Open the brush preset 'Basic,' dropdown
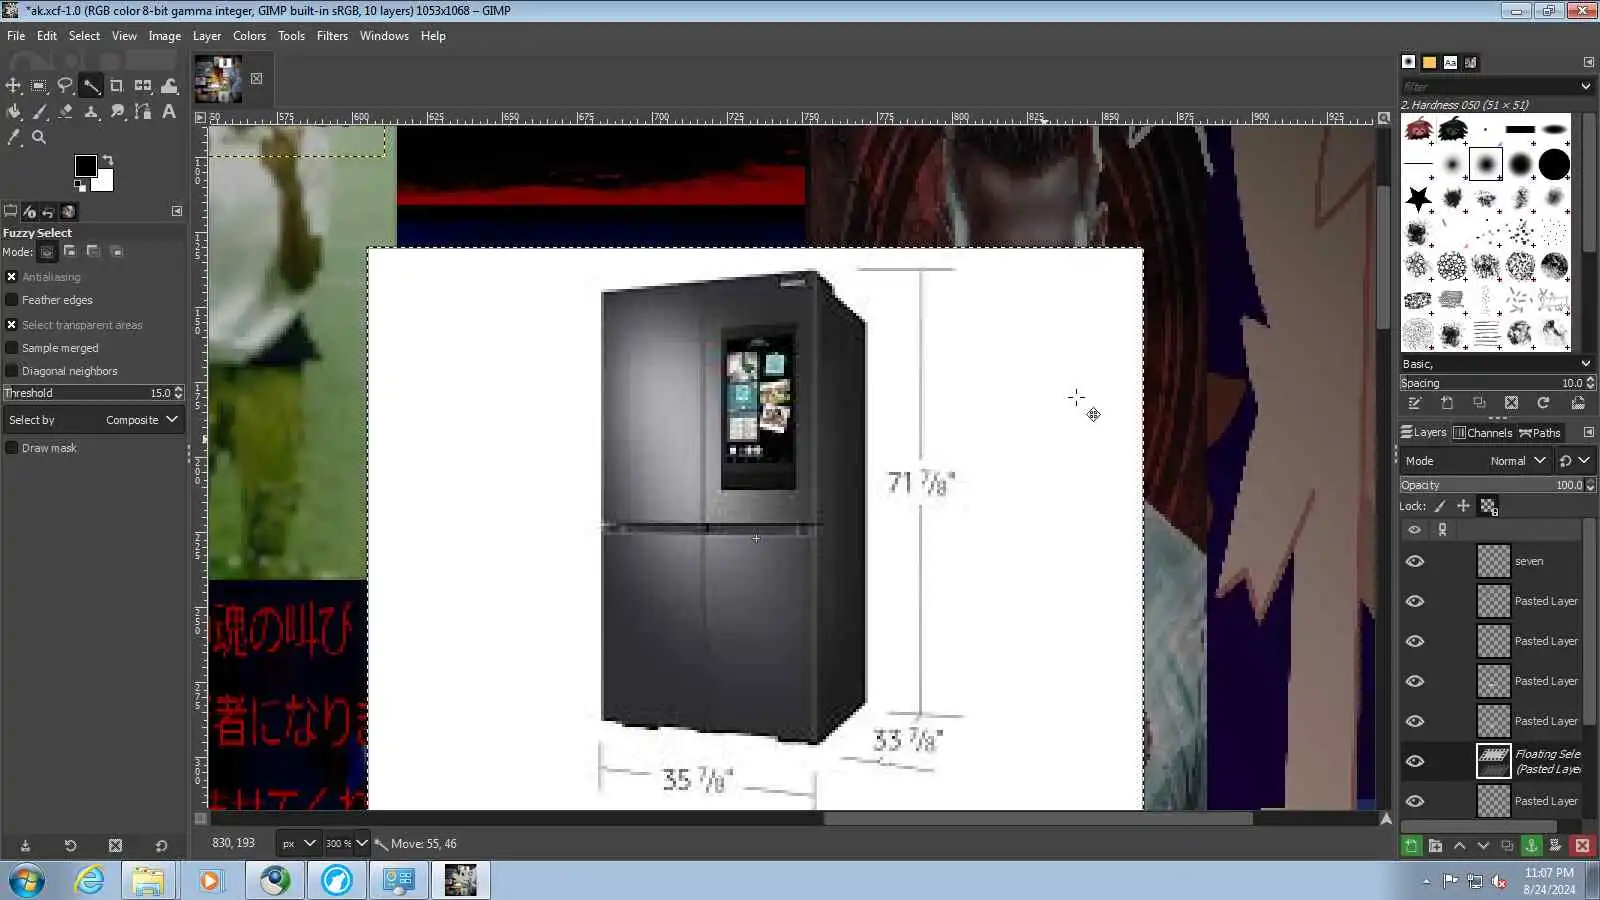1600x900 pixels. coord(1497,364)
